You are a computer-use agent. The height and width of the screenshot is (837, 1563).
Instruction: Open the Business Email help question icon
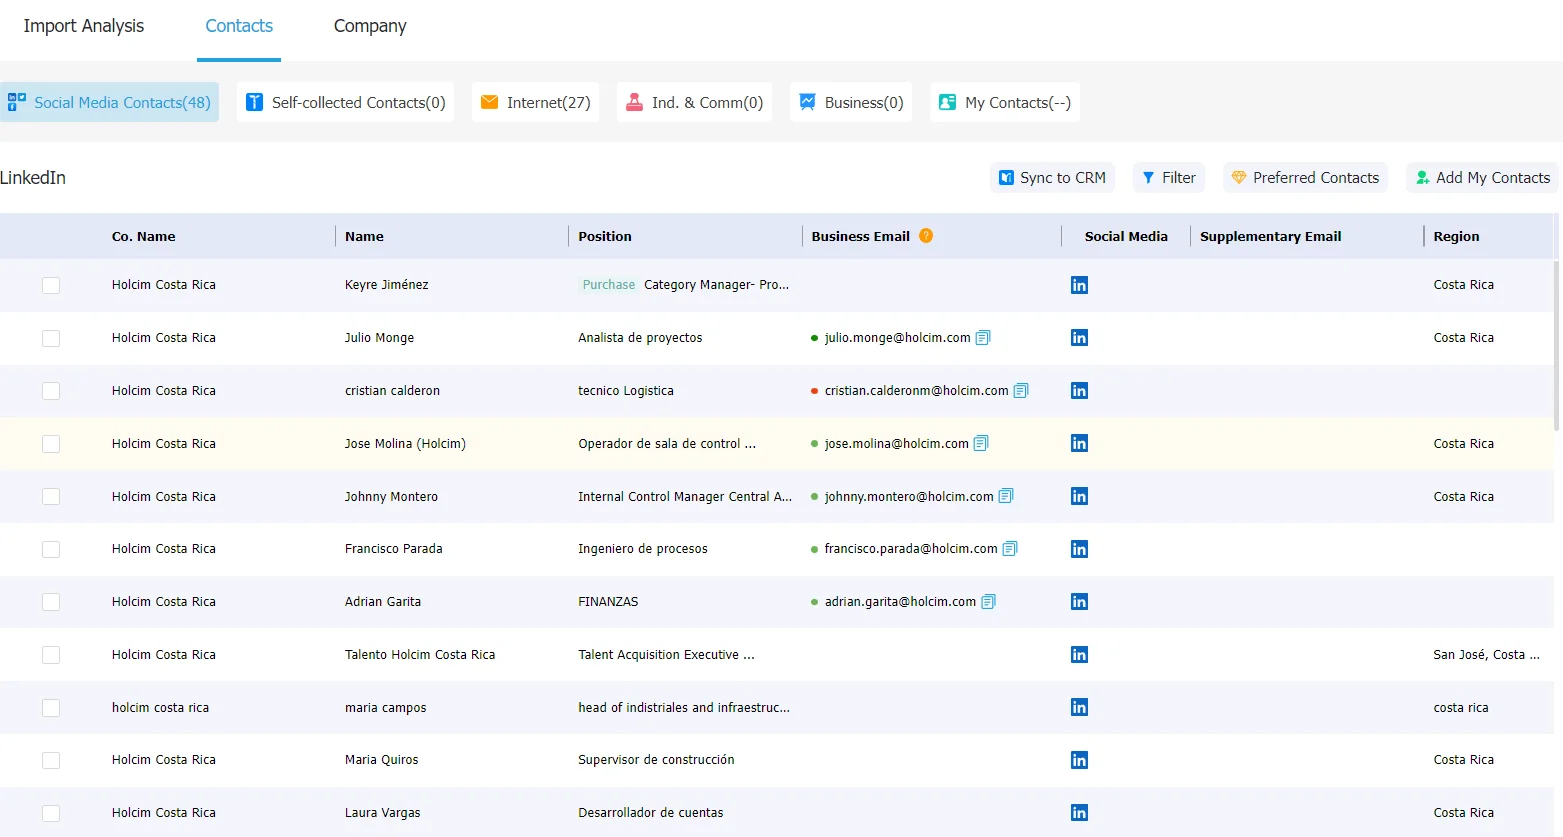coord(926,236)
